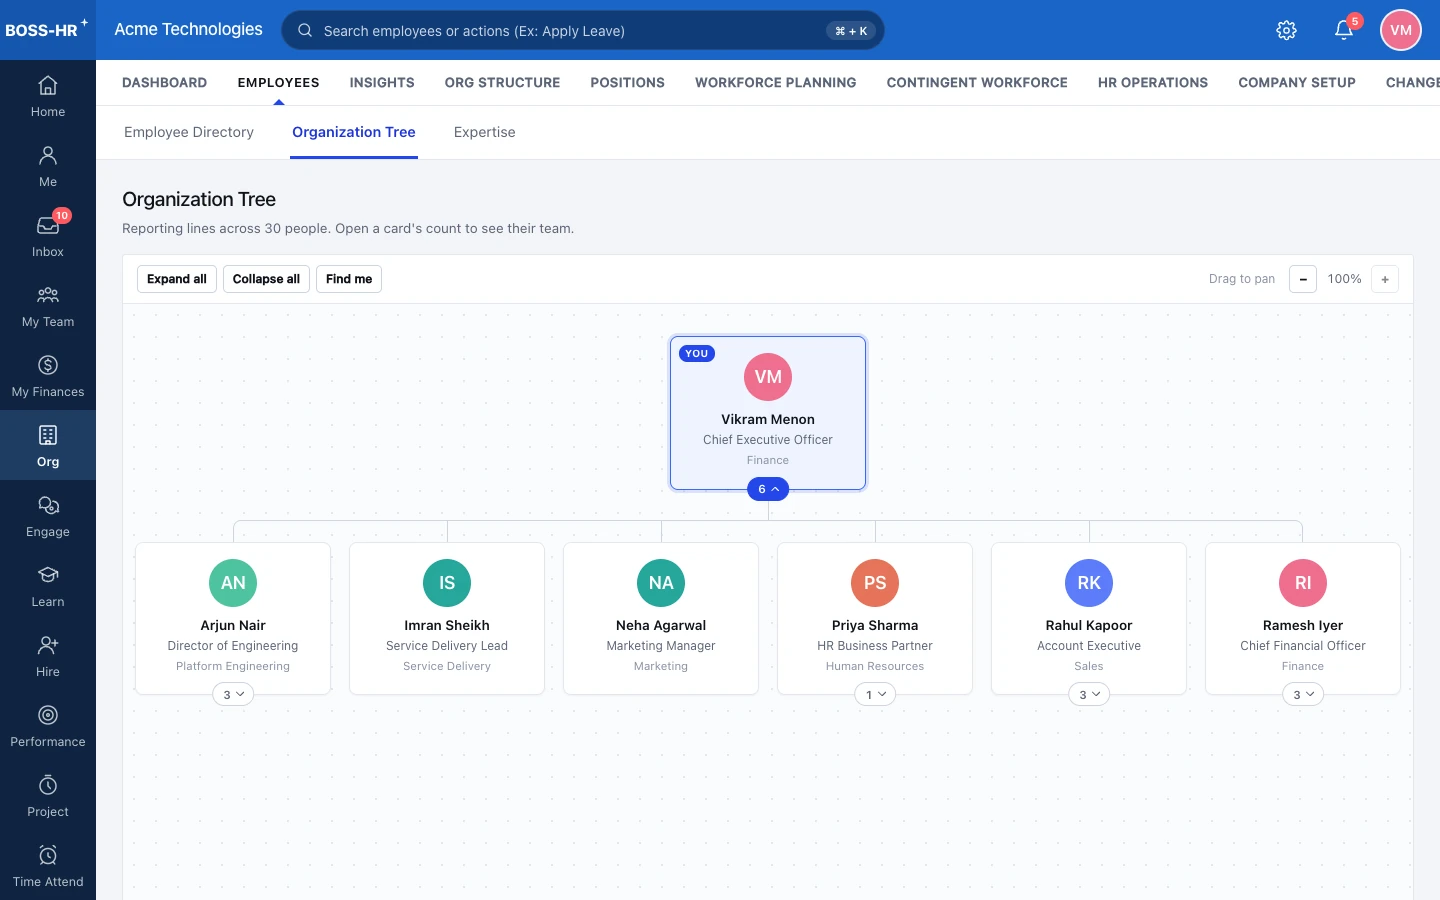Expand Ramesh Iyer's team count

click(x=1303, y=694)
